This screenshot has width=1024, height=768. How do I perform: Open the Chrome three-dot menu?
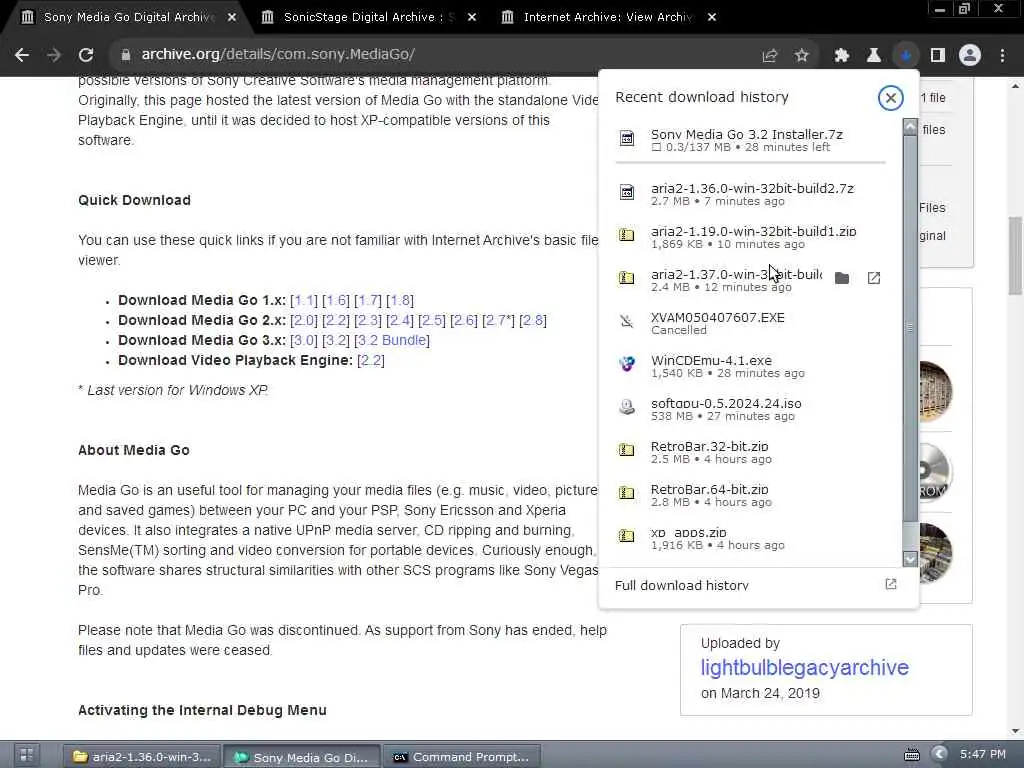tap(1002, 56)
